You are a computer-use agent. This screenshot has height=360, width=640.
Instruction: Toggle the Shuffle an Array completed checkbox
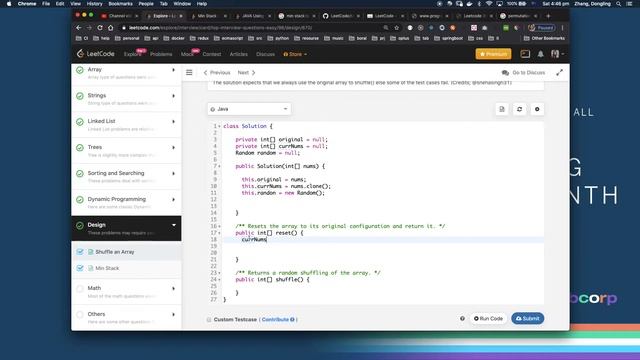(x=80, y=252)
